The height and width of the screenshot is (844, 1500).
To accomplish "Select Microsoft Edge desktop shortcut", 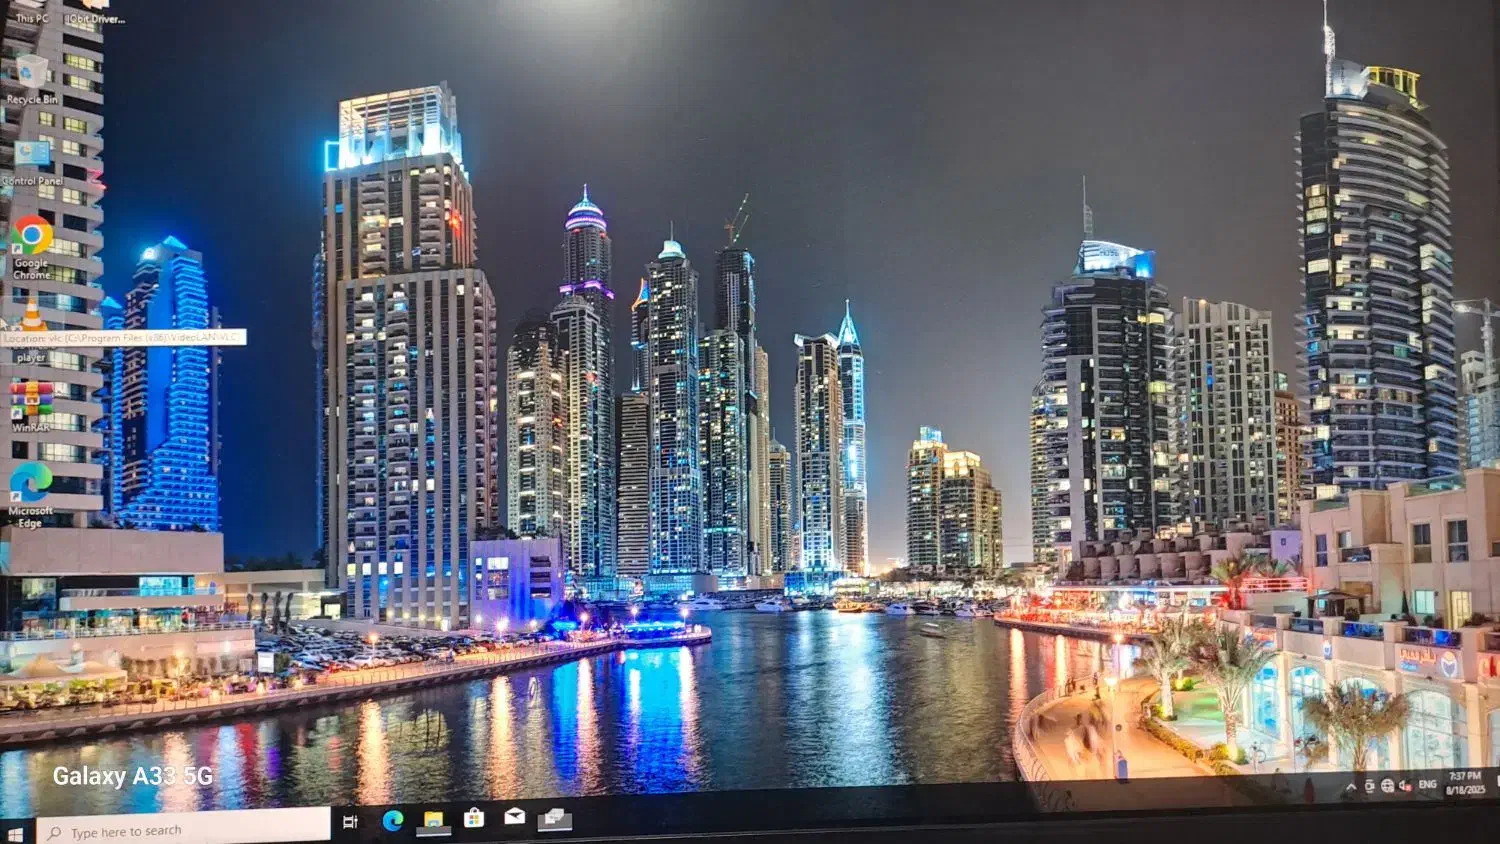I will [x=31, y=483].
